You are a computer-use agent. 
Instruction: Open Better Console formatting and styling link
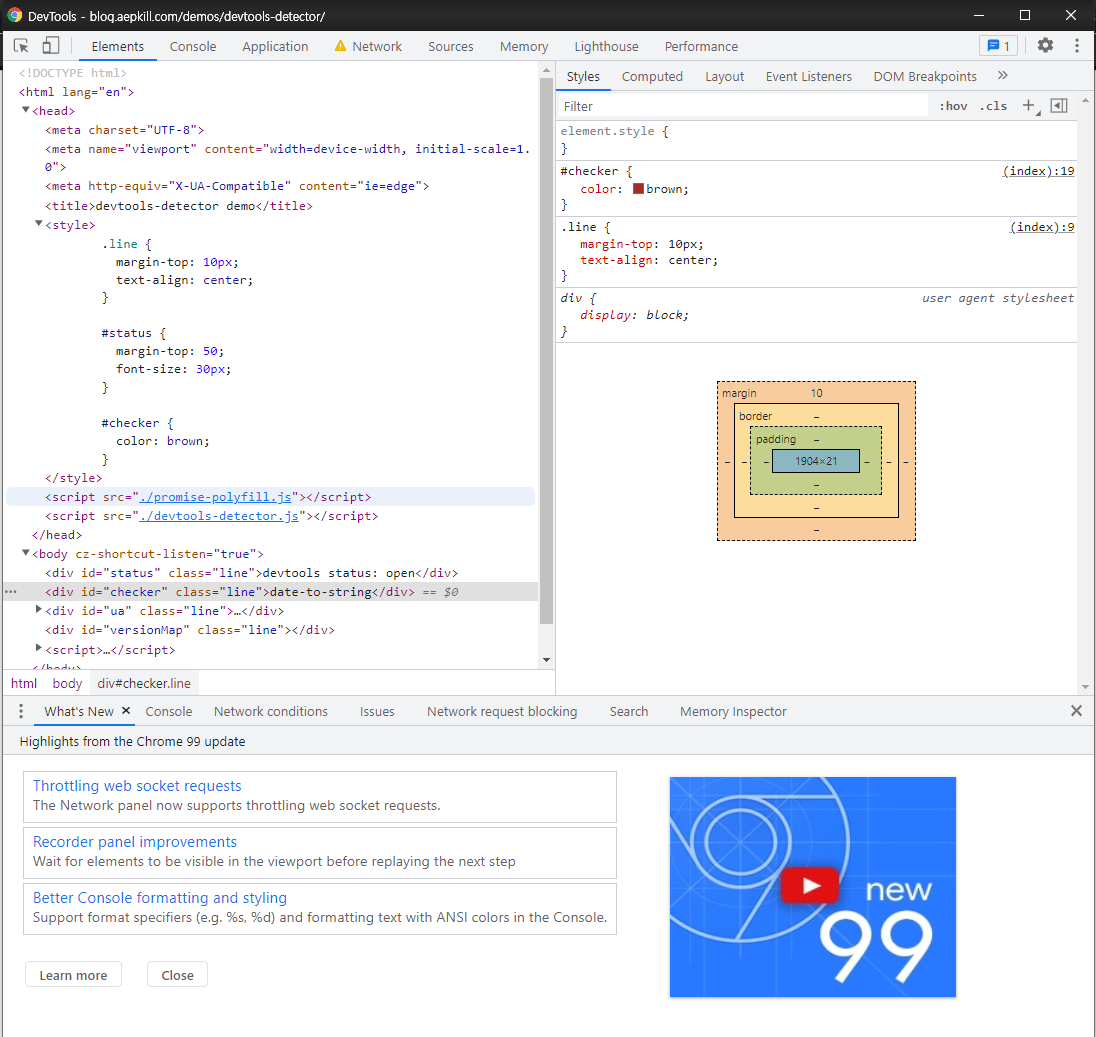click(160, 897)
